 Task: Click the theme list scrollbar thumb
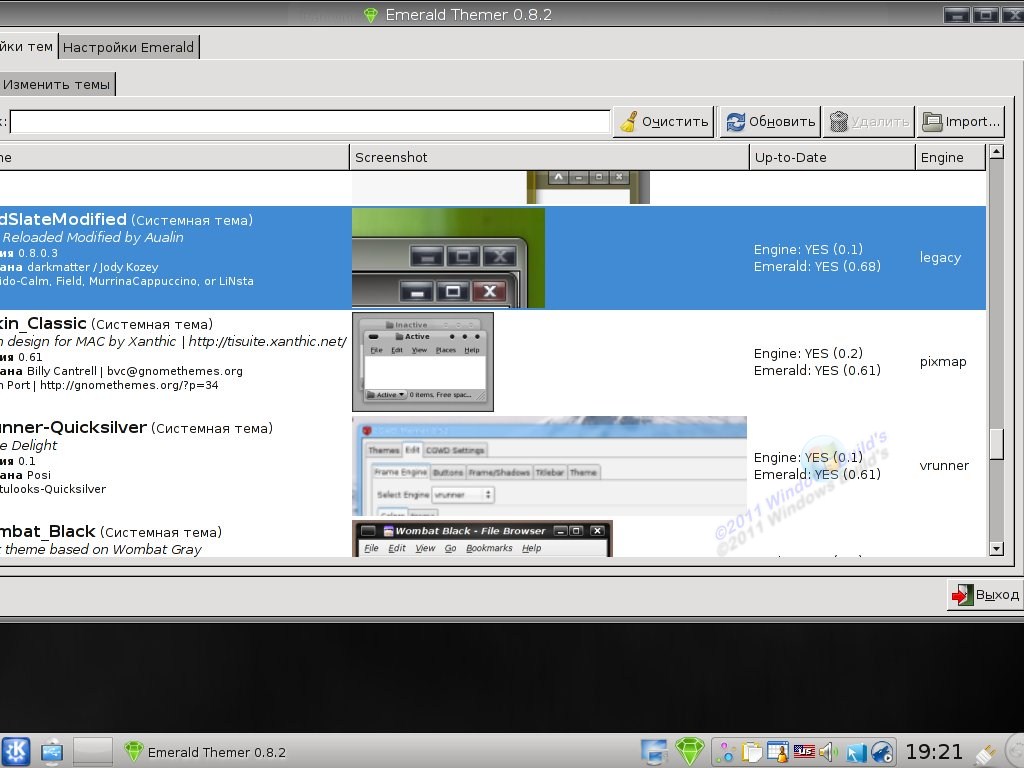pos(996,443)
